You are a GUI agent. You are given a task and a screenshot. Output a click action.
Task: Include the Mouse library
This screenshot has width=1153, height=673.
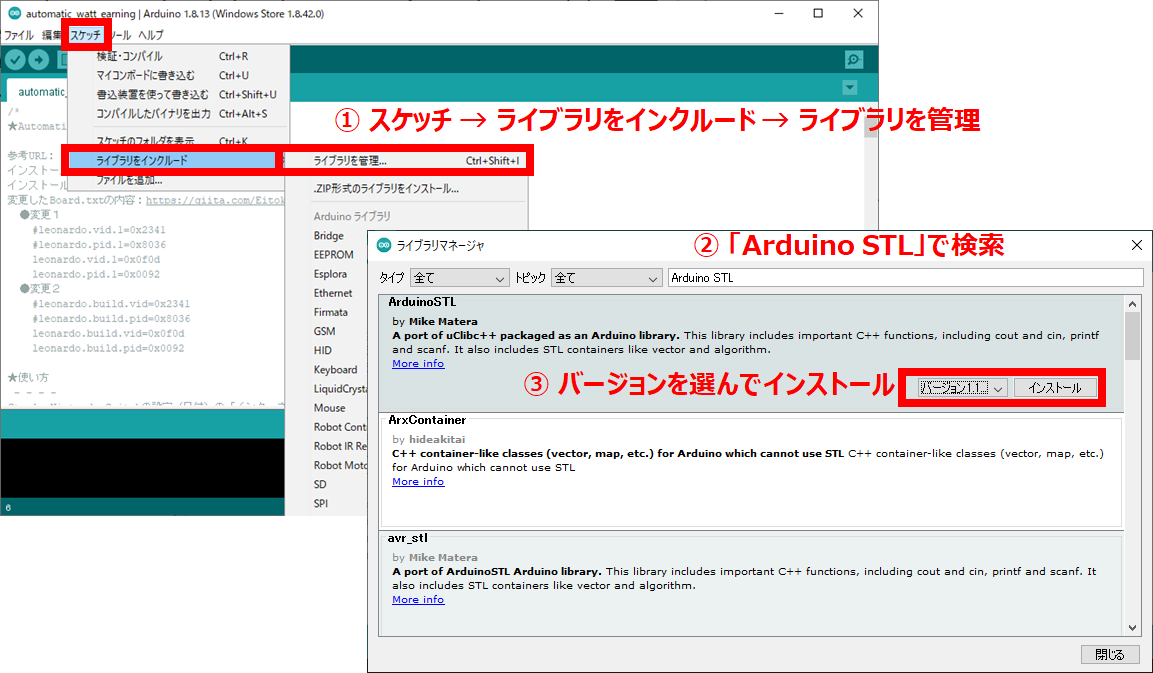coord(329,407)
